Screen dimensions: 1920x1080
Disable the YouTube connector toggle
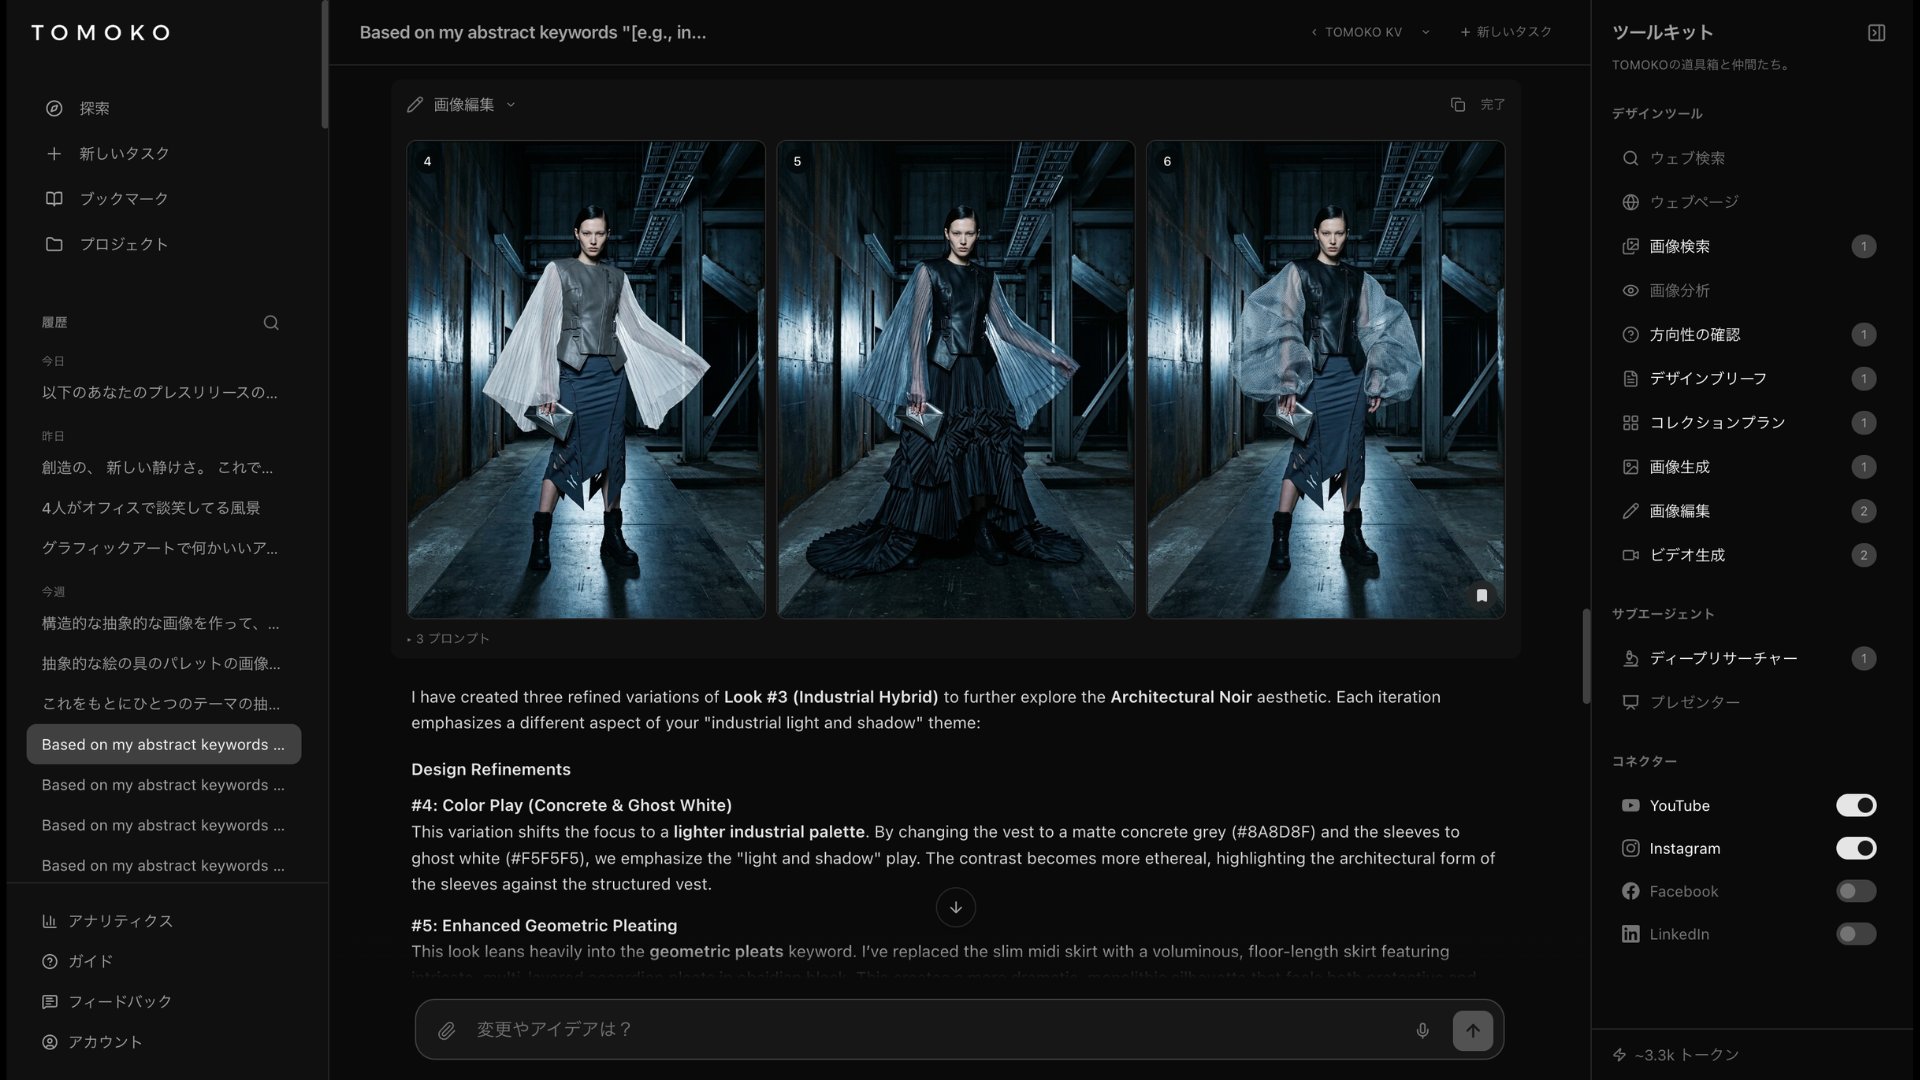[1855, 805]
